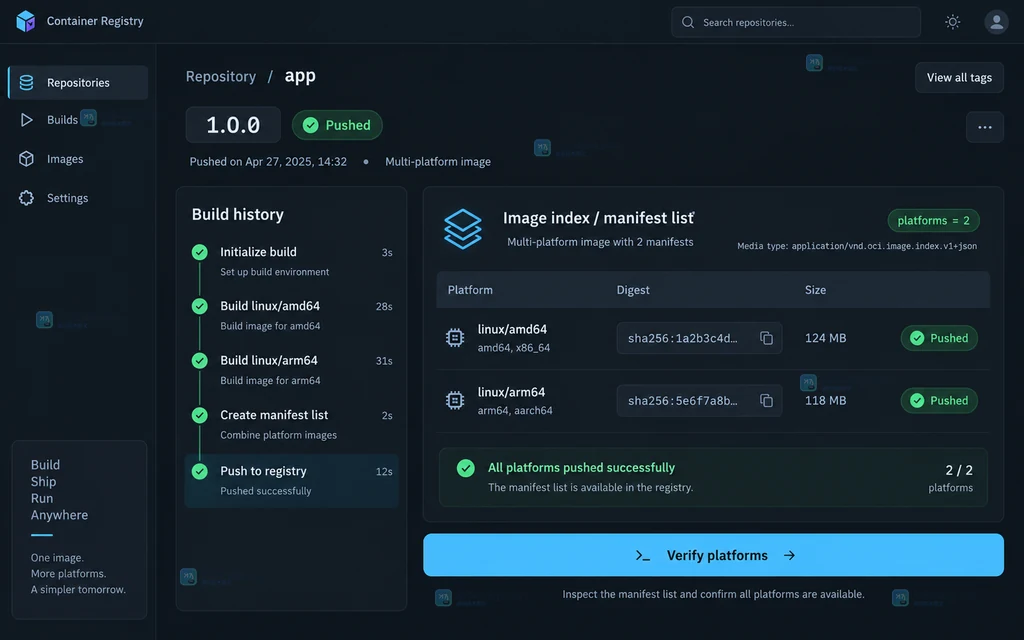The height and width of the screenshot is (640, 1024).
Task: Open Settings in the sidebar
Action: point(67,198)
